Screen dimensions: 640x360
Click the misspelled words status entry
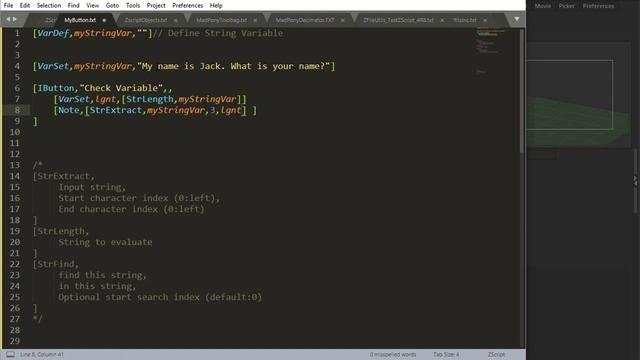[393, 354]
